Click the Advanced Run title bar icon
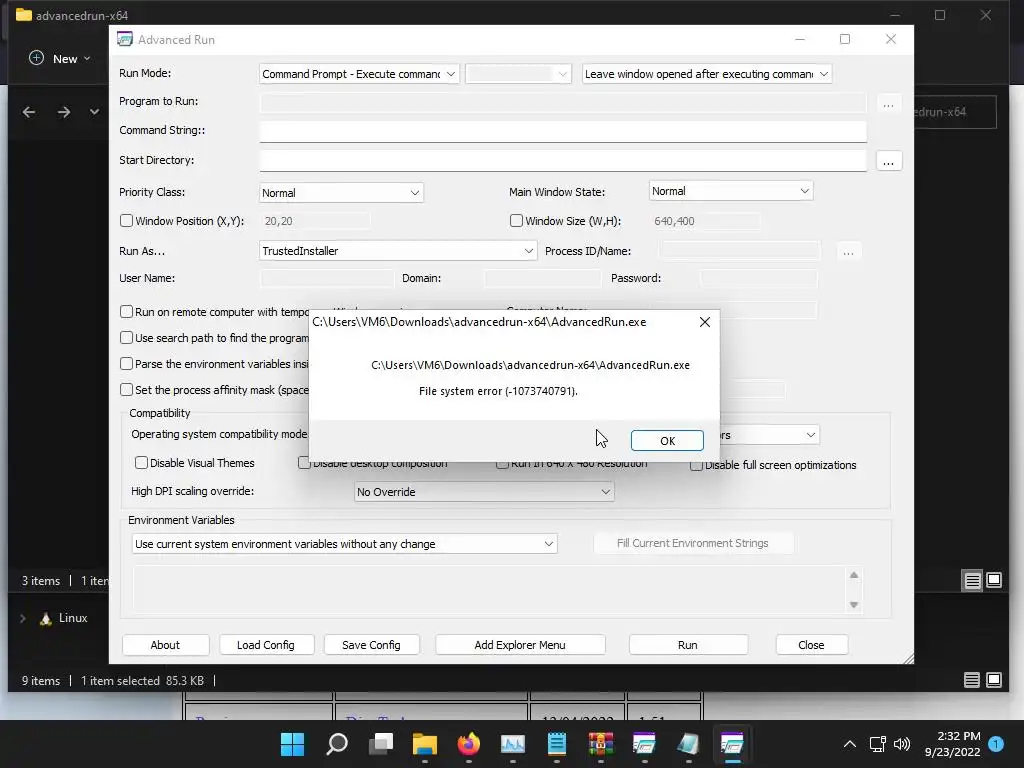The image size is (1024, 768). point(125,39)
